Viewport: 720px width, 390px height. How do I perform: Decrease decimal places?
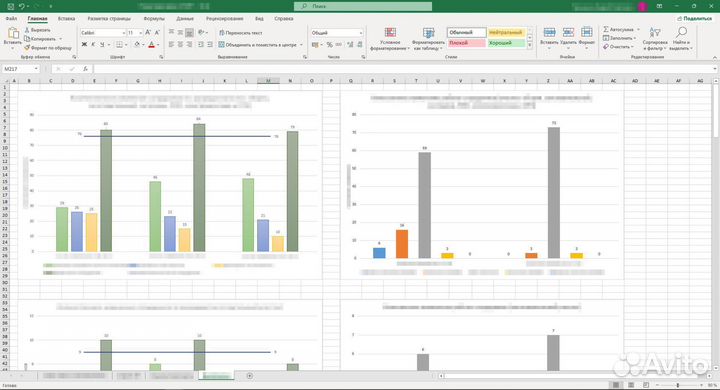click(x=359, y=45)
